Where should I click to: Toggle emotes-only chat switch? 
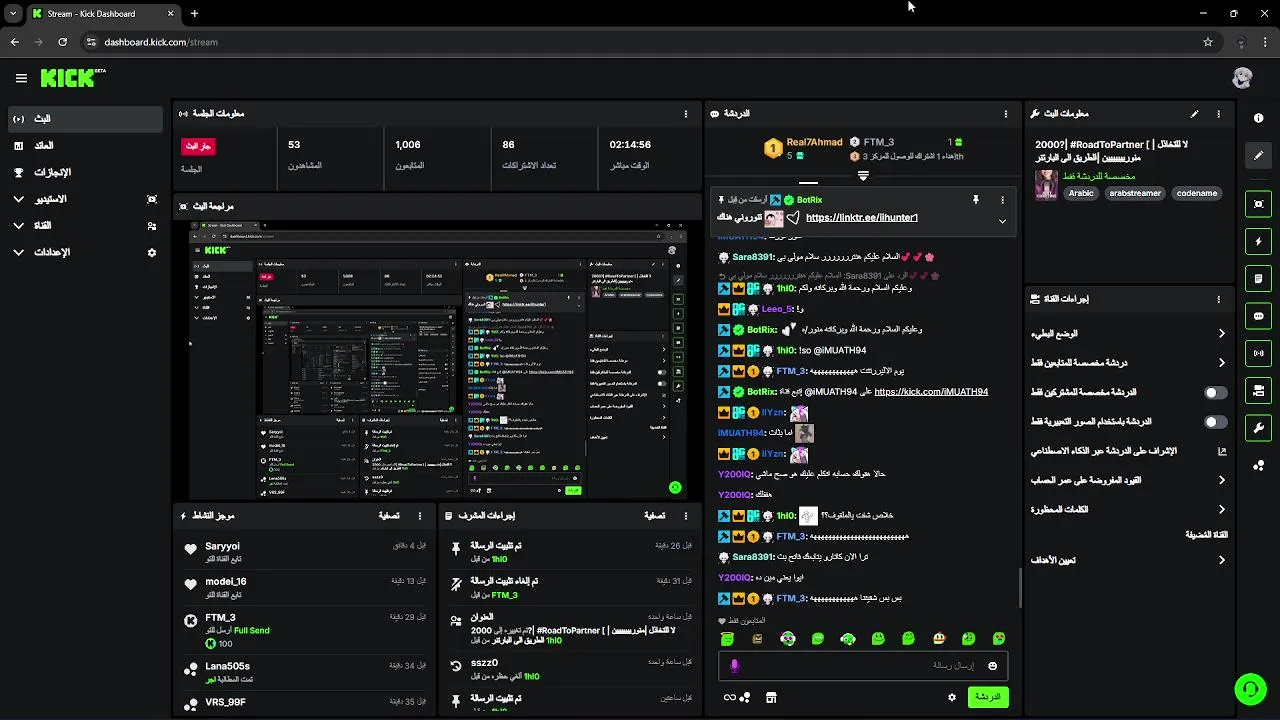click(x=1215, y=422)
